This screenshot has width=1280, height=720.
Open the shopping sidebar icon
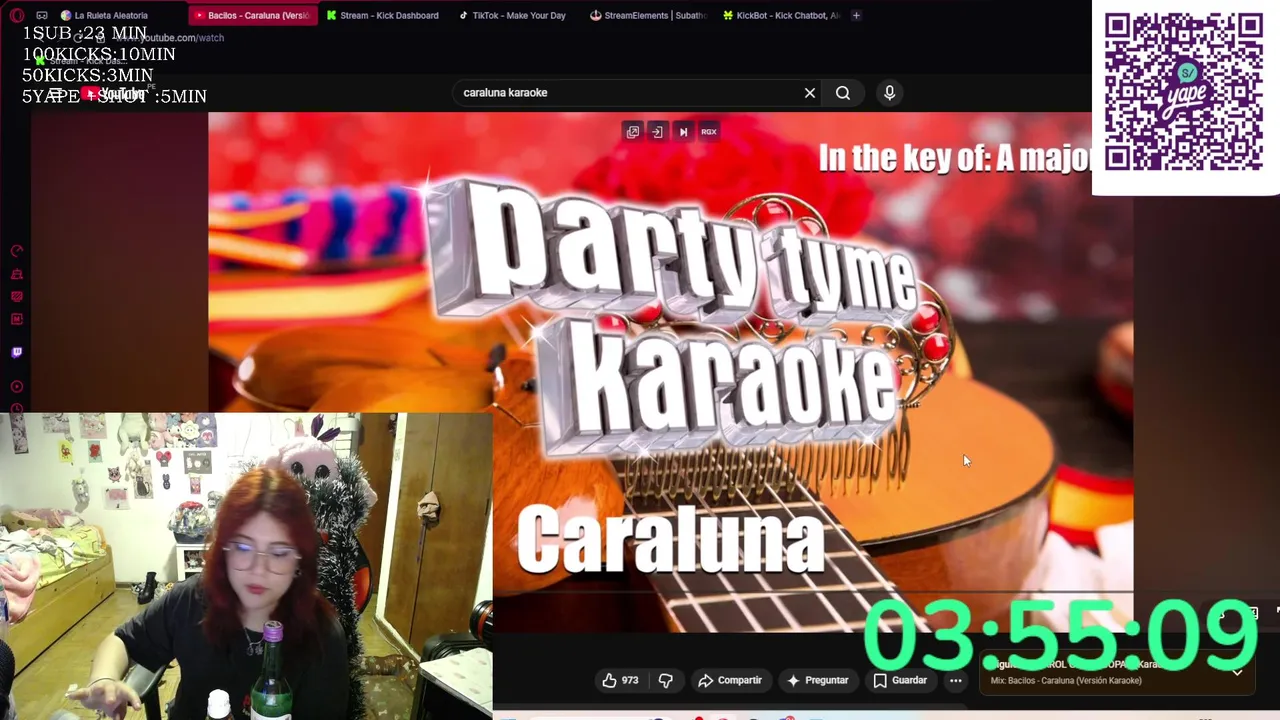(17, 274)
